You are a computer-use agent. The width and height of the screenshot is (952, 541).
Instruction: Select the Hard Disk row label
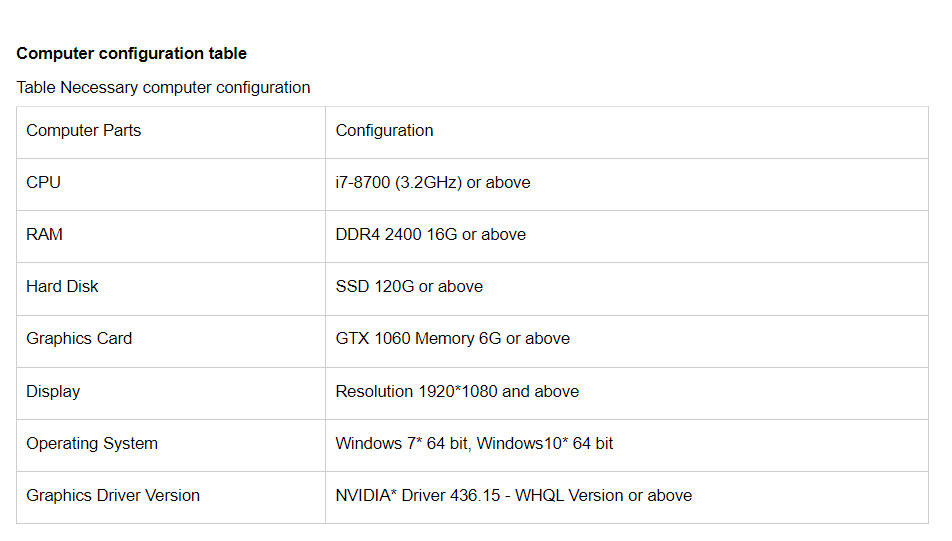pyautogui.click(x=62, y=287)
